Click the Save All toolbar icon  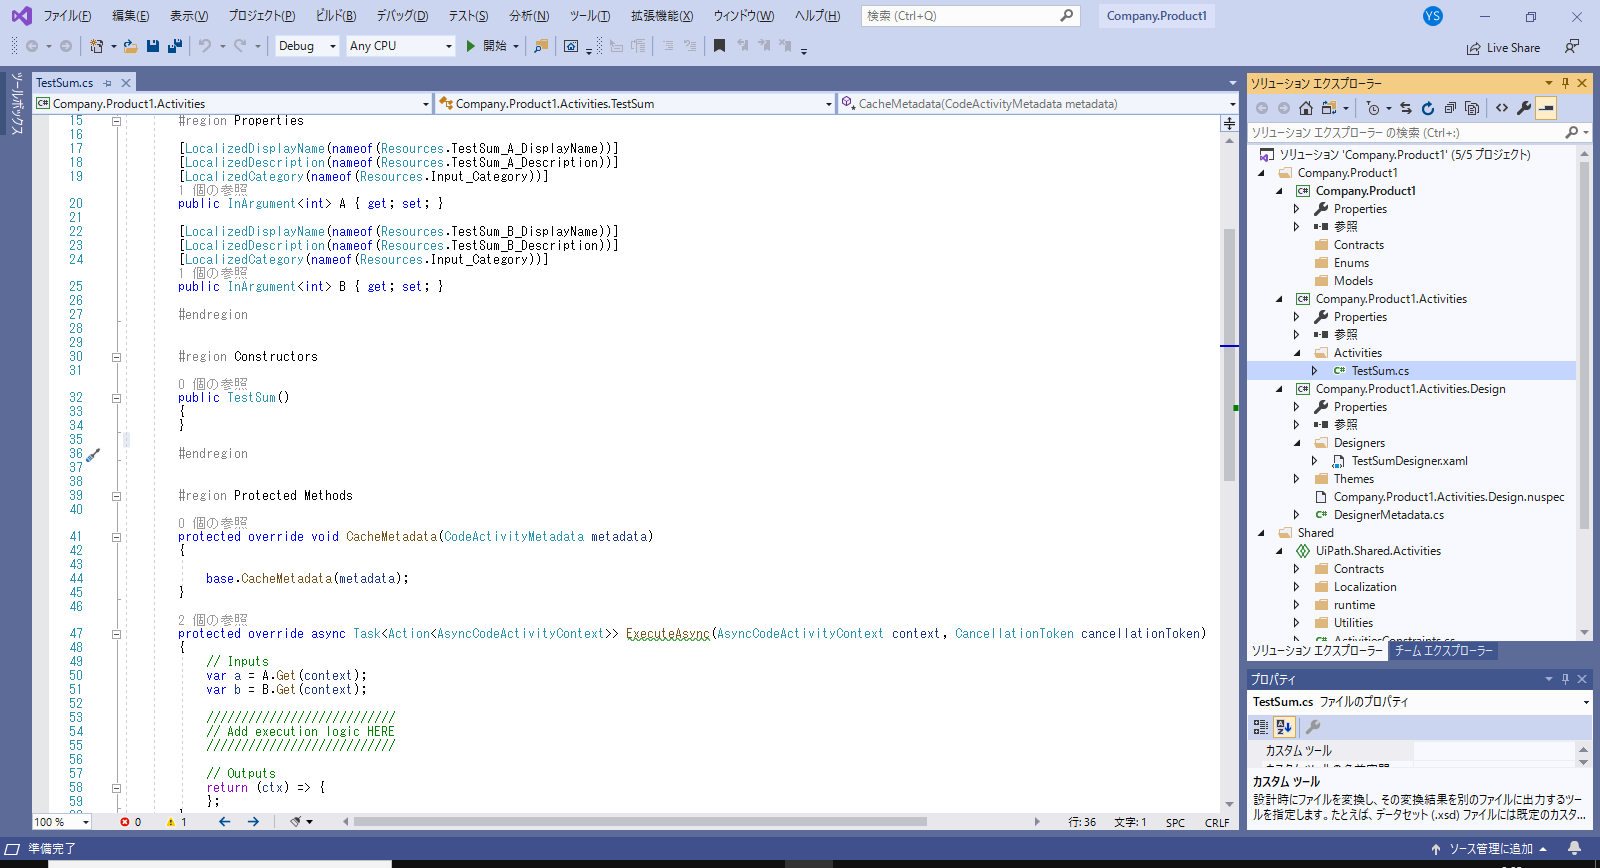click(175, 46)
